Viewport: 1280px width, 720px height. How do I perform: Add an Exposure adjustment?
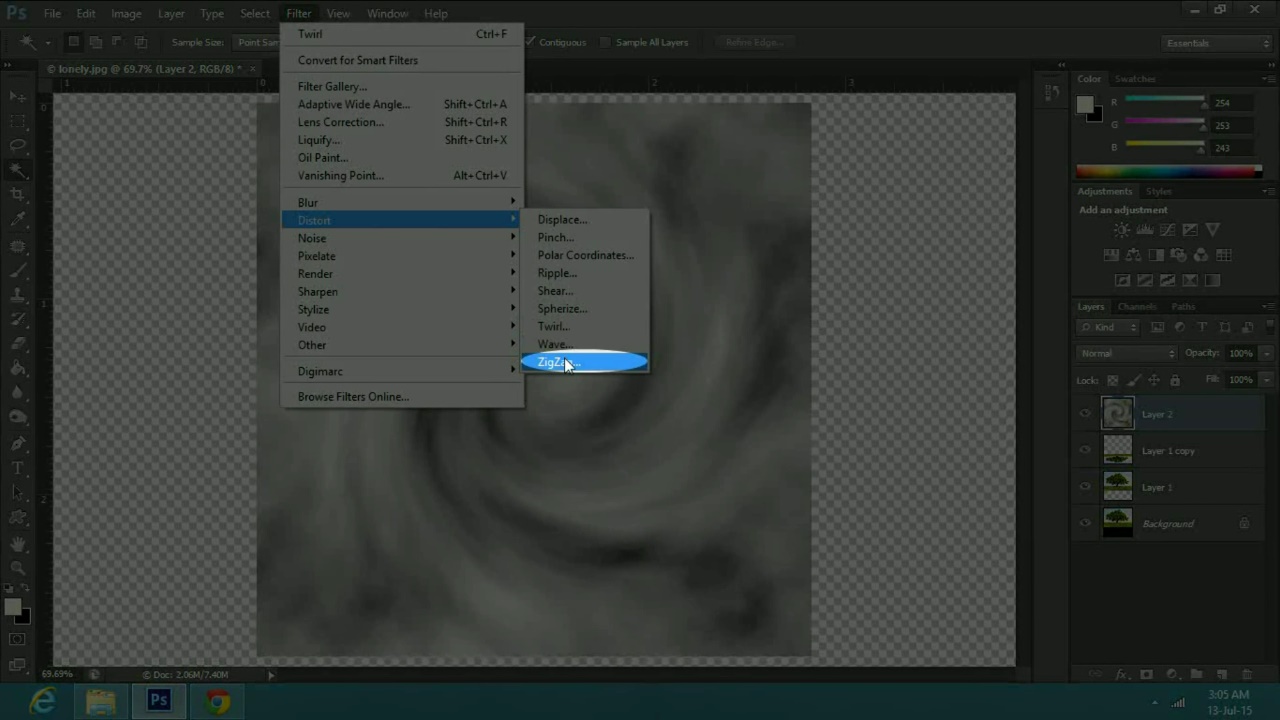[x=1190, y=230]
